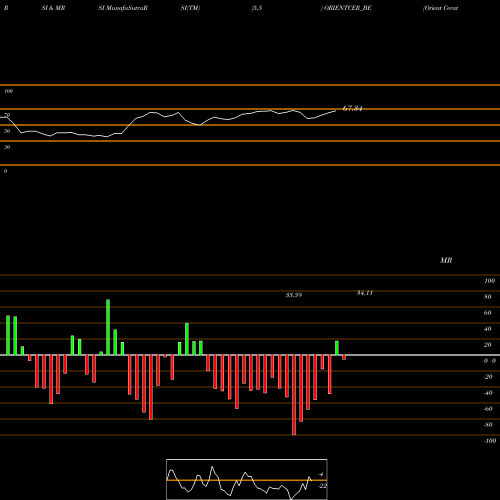This screenshot has height=500, width=500.
Task: Click the MR axis label -100
Action: 490,441
